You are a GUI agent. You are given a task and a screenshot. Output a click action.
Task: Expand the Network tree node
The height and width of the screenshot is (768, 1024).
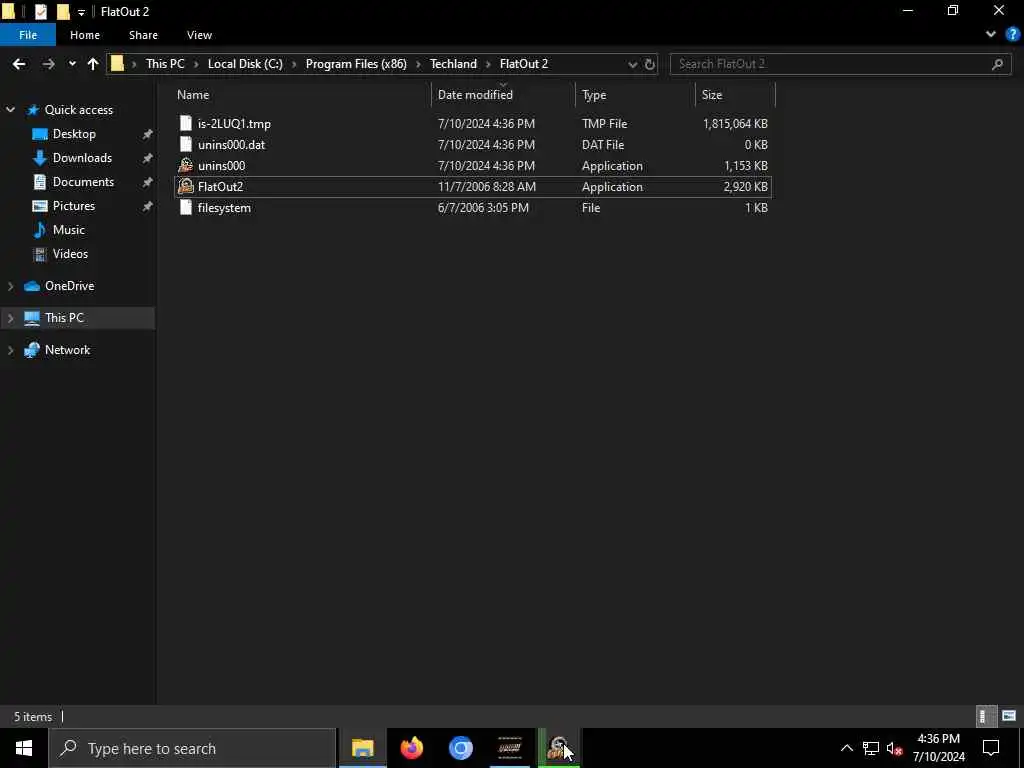pyautogui.click(x=10, y=350)
